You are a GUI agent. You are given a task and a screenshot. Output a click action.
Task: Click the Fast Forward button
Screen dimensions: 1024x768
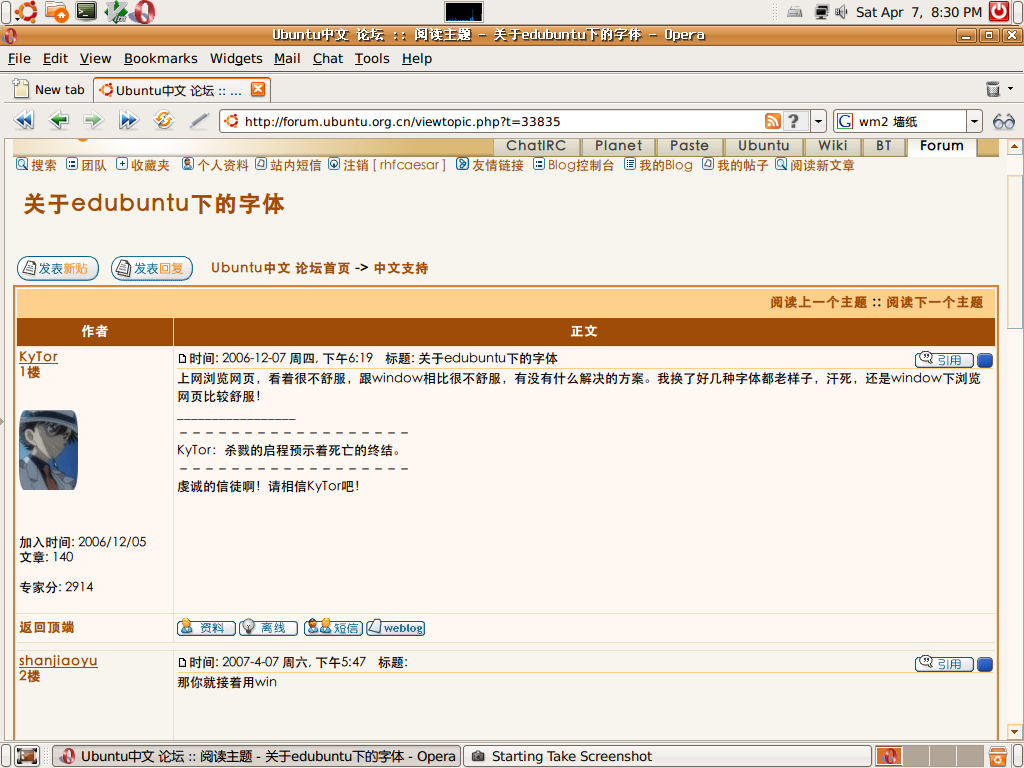(x=129, y=120)
